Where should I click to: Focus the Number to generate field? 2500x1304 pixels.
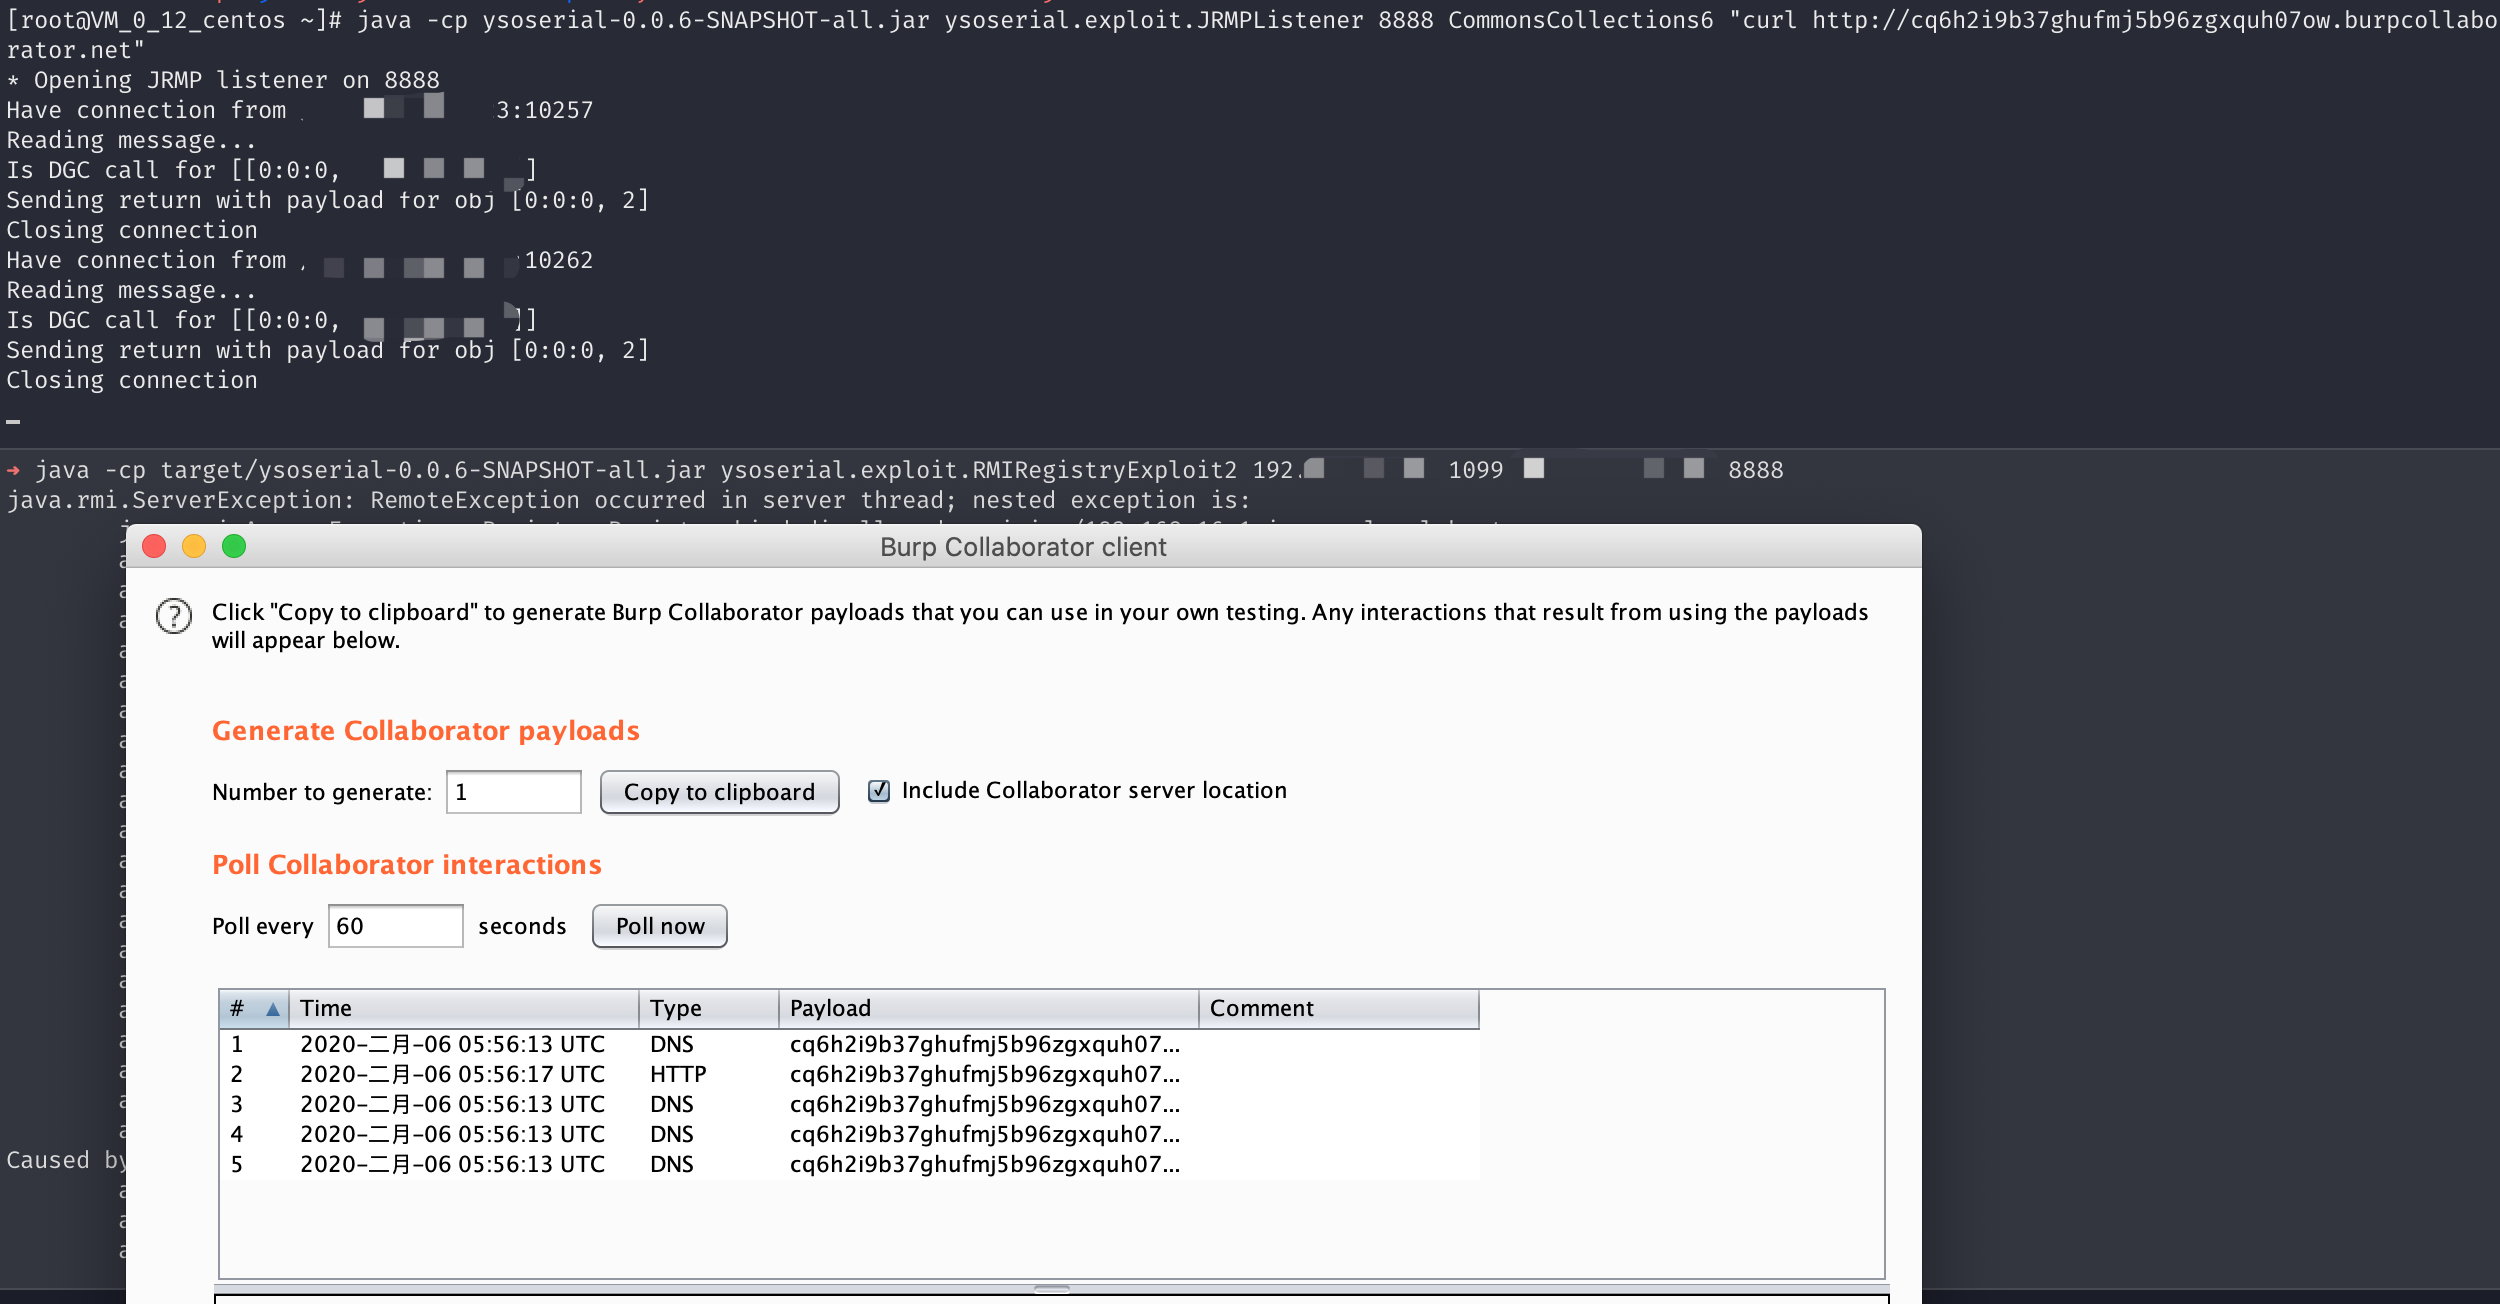pos(513,792)
